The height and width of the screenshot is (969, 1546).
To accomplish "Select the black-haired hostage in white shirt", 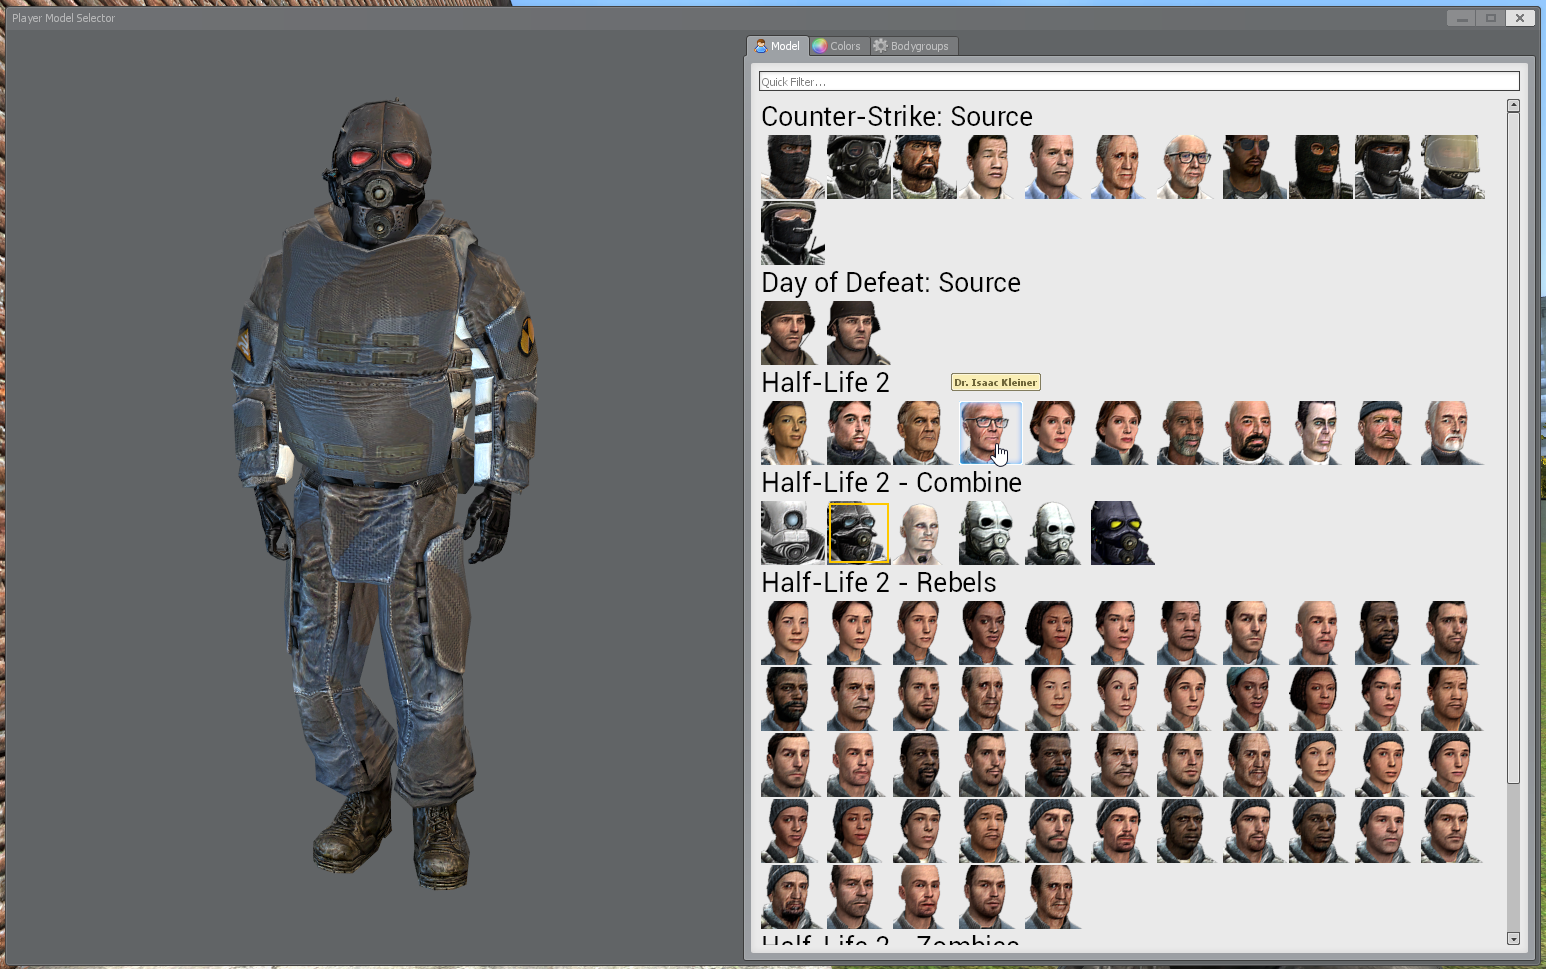I will click(x=991, y=167).
